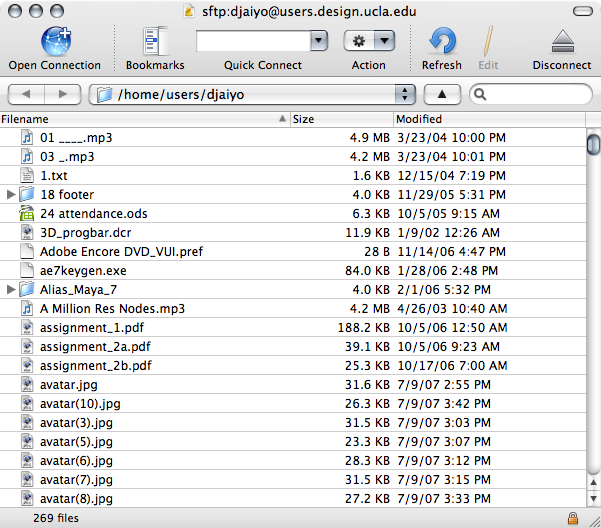This screenshot has height=528, width=601.
Task: Select the 24 attendance.ods spreadsheet icon
Action: coord(27,213)
